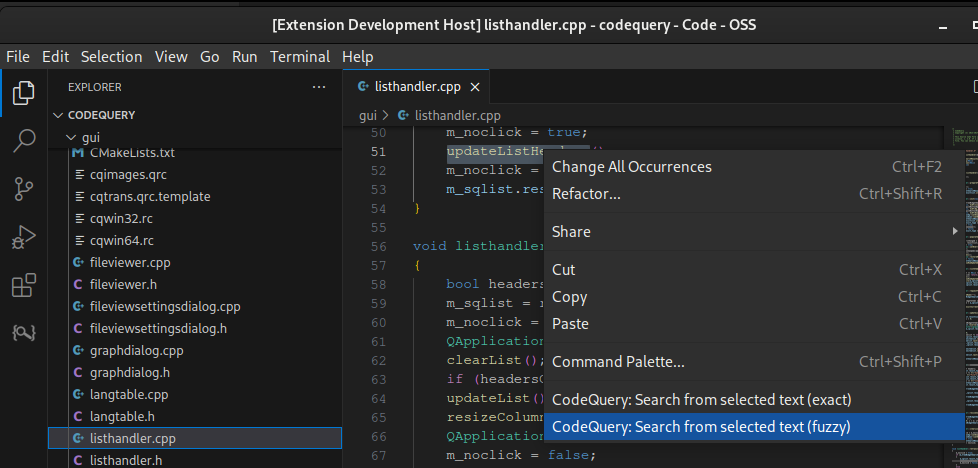Click line number 50 in gutter
This screenshot has width=978, height=468.
[x=379, y=132]
